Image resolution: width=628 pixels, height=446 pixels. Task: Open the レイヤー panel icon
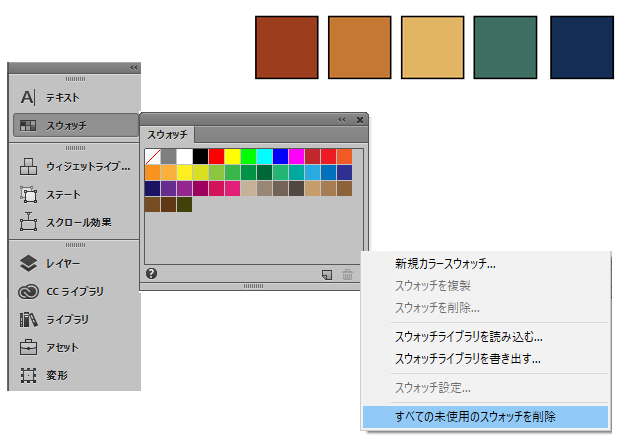(x=28, y=263)
